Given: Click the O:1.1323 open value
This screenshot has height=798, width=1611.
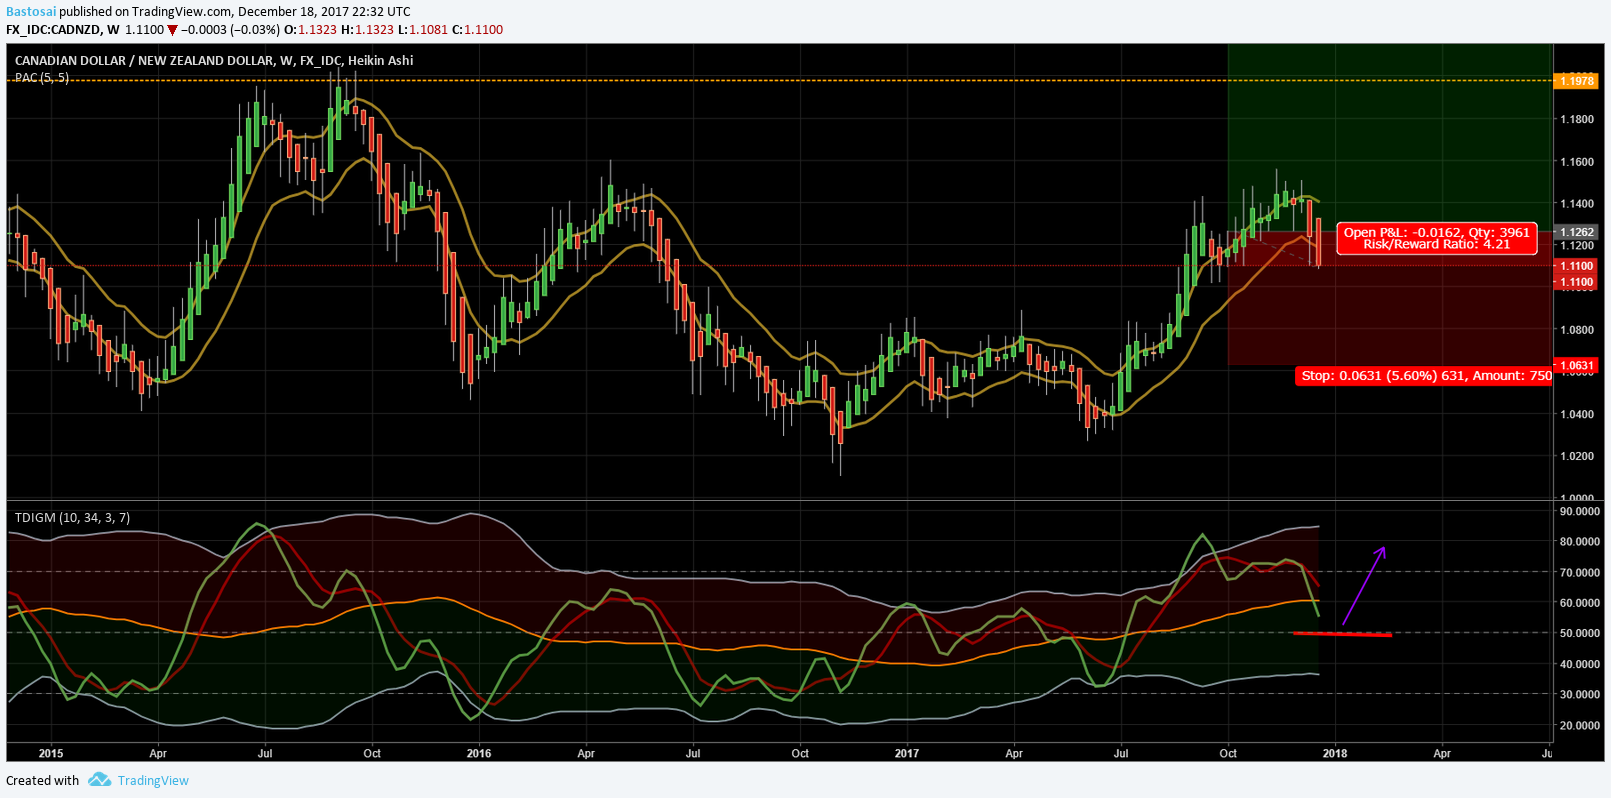Looking at the screenshot, I should [311, 30].
